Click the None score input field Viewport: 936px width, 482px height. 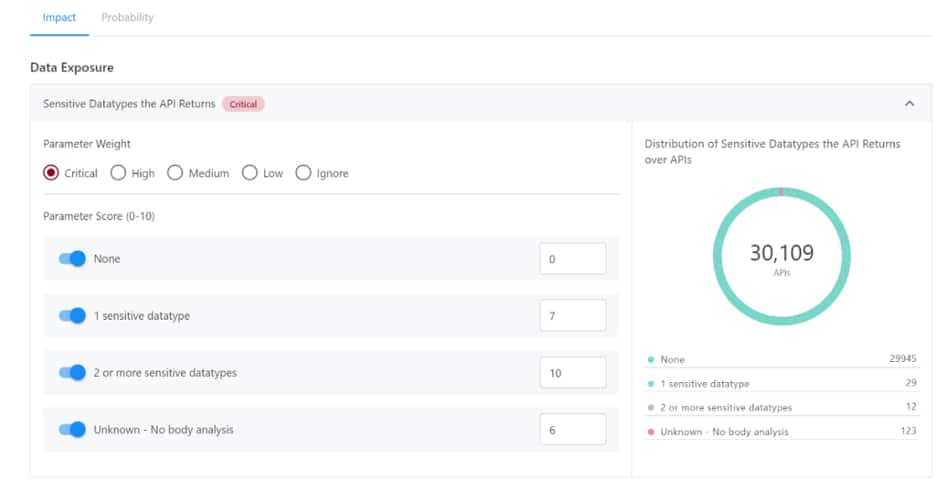[x=572, y=259]
